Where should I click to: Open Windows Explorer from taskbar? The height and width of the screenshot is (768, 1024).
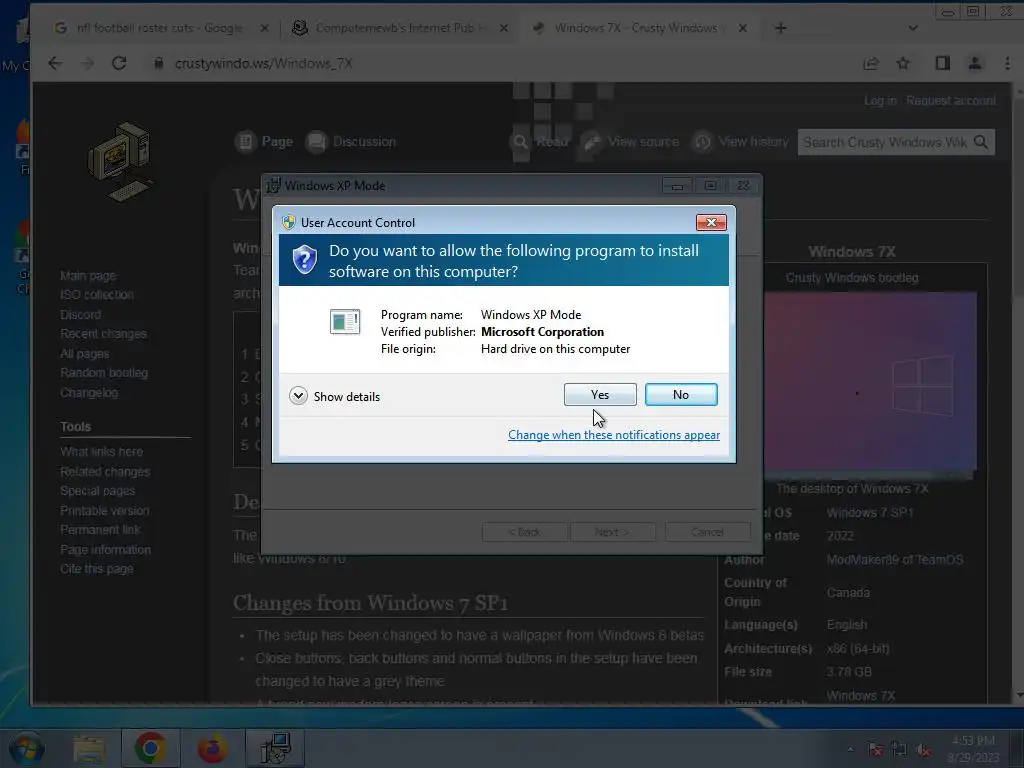pyautogui.click(x=89, y=749)
